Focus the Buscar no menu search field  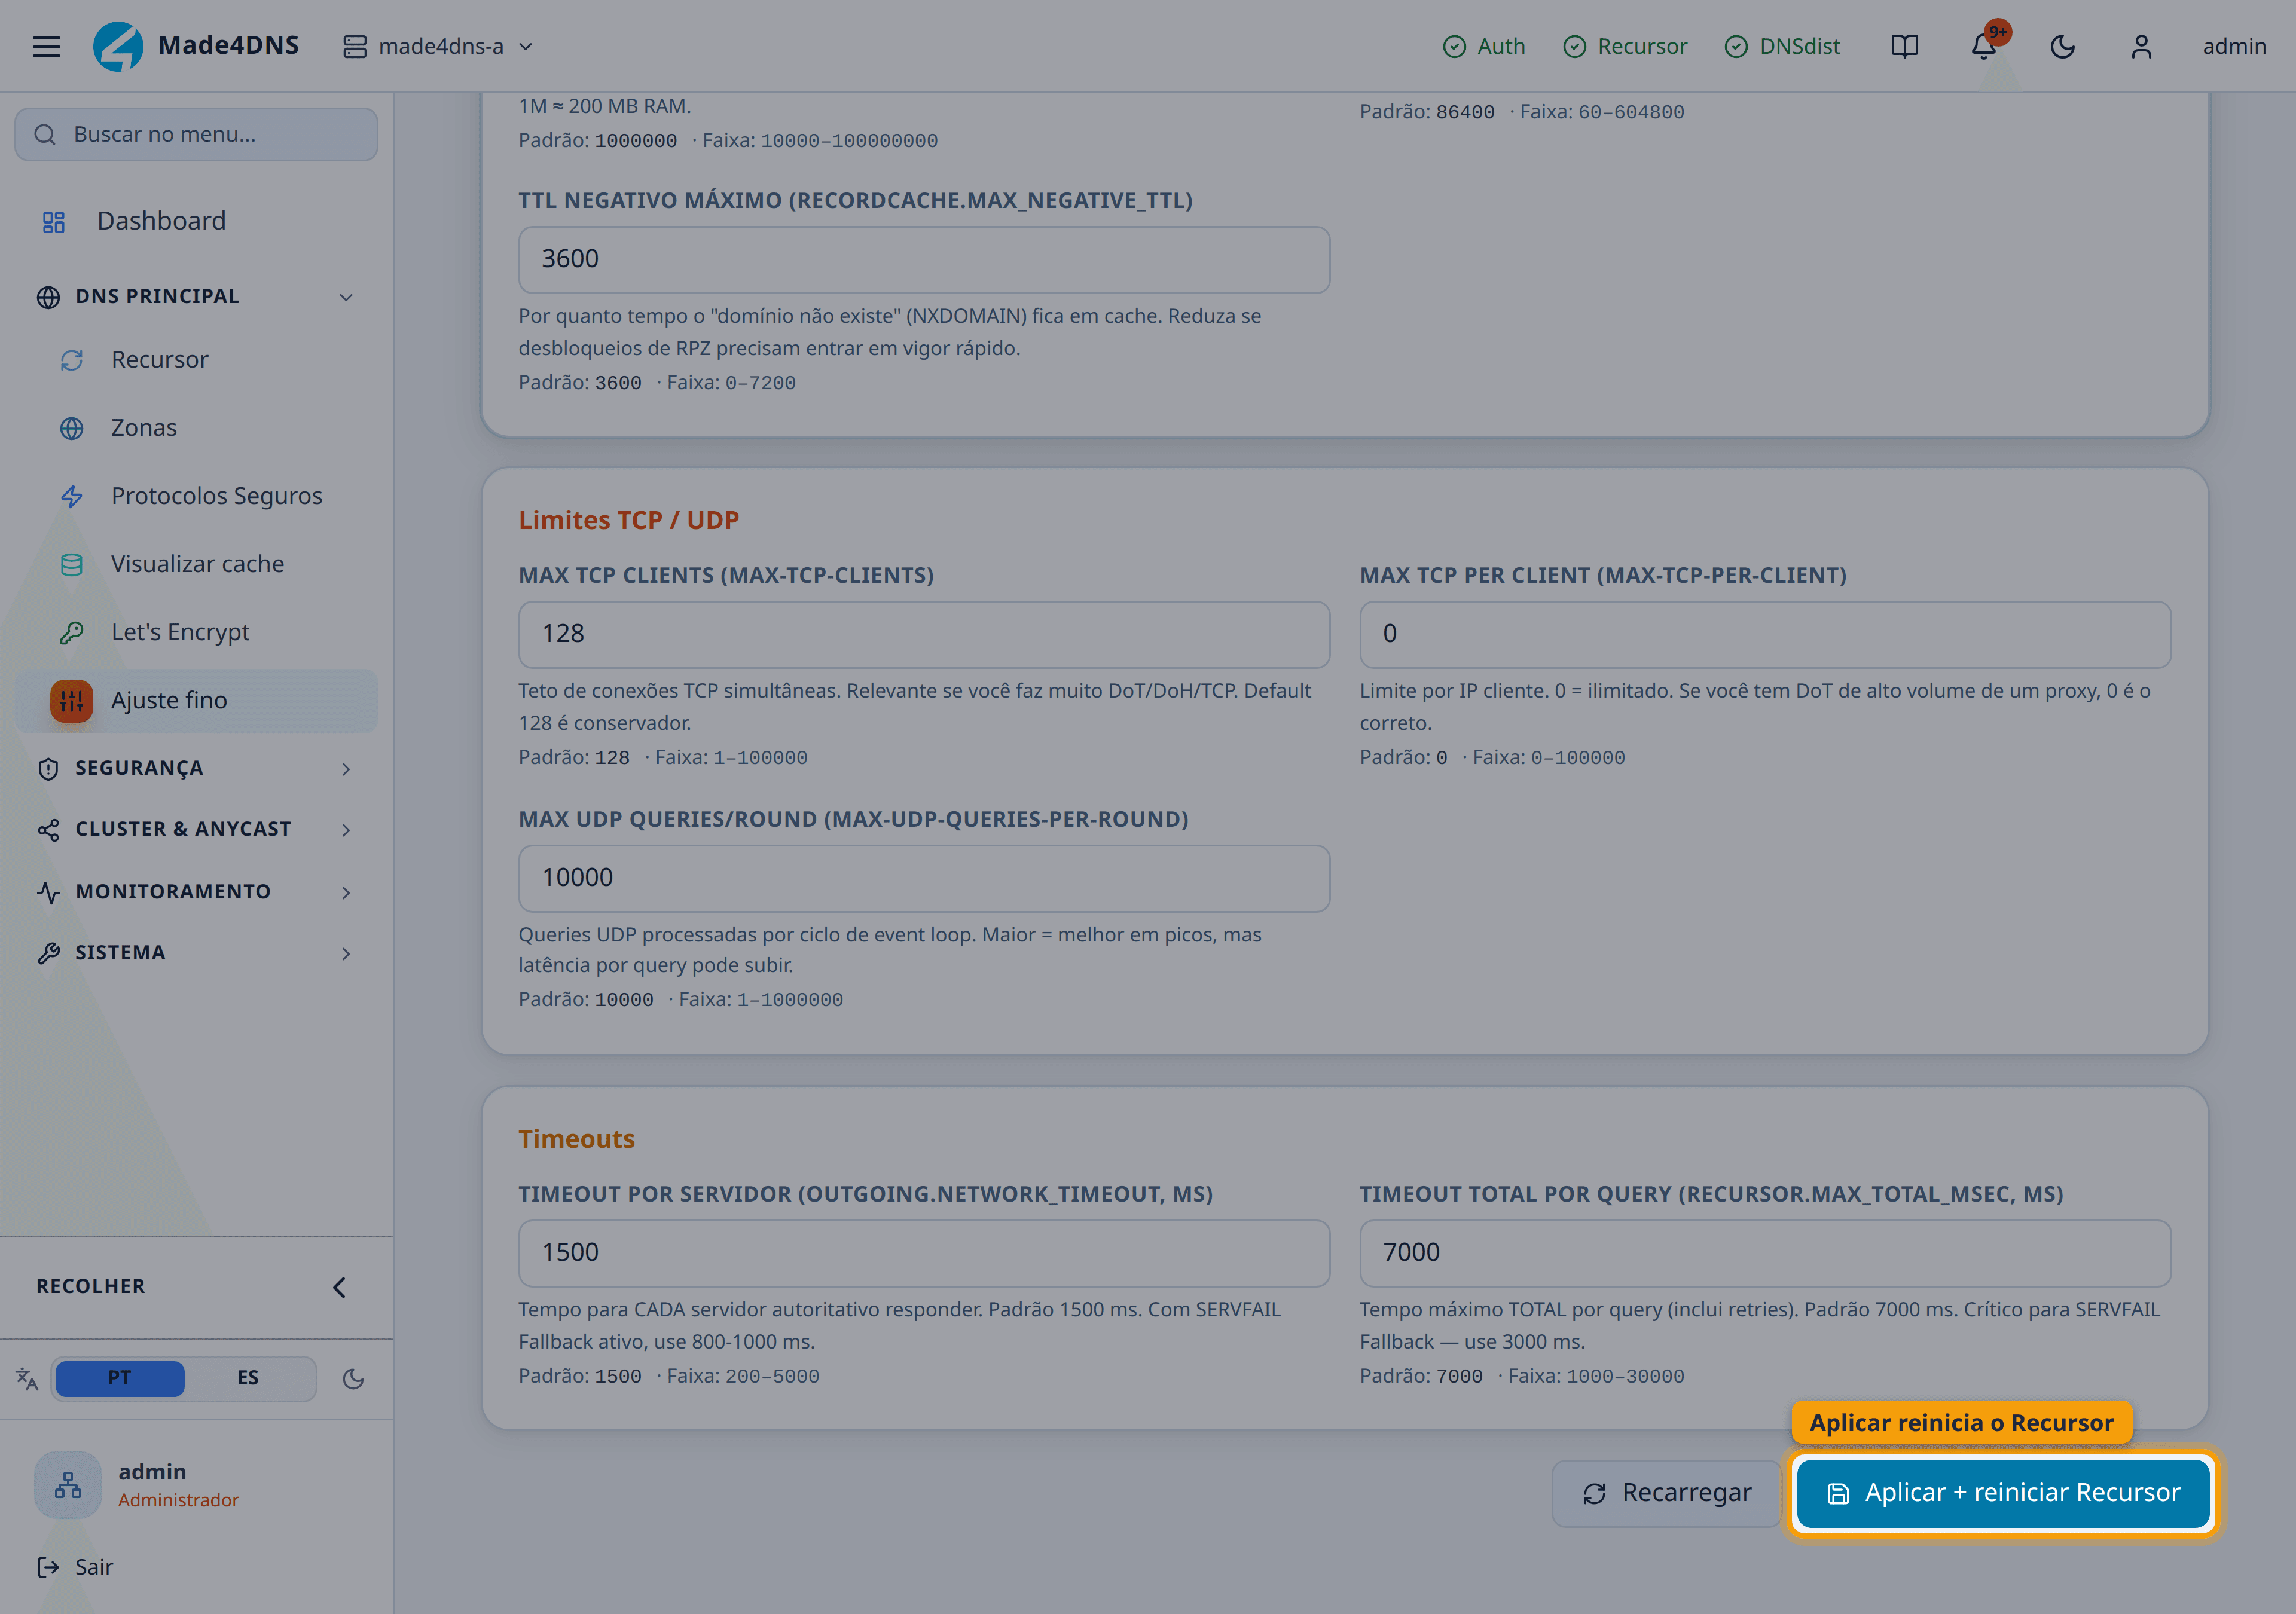click(x=196, y=134)
